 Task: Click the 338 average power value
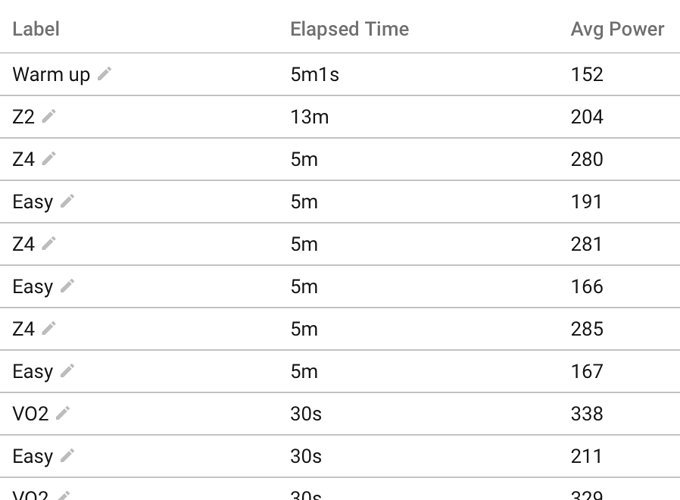[x=587, y=414]
